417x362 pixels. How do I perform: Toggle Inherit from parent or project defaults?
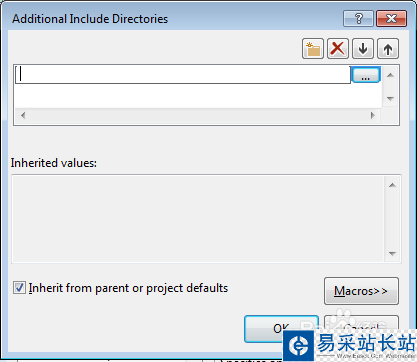click(x=19, y=288)
